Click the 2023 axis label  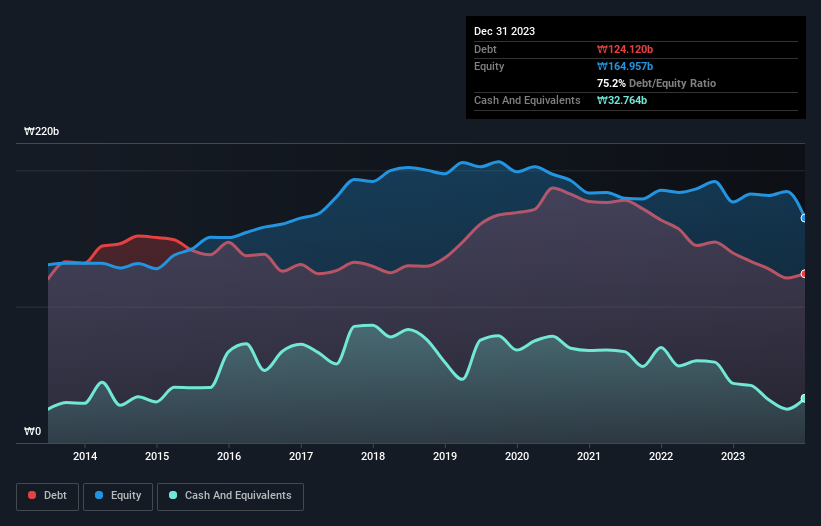(x=733, y=456)
